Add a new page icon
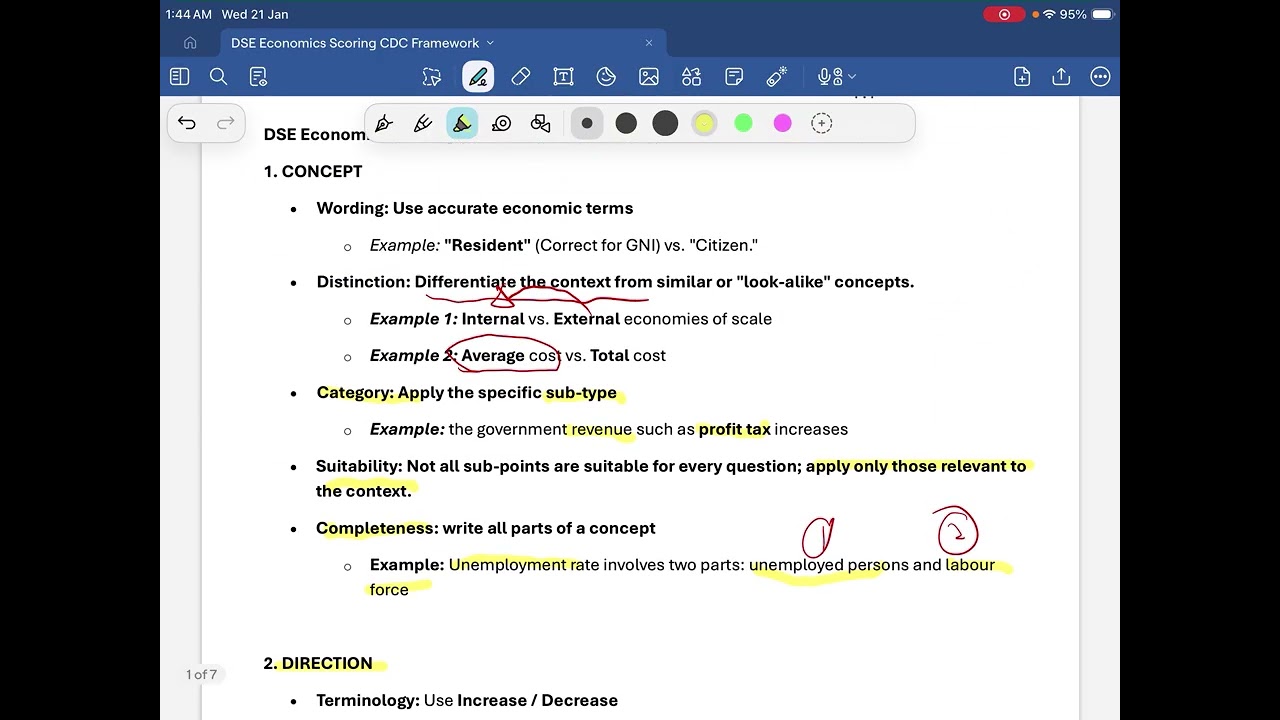The width and height of the screenshot is (1280, 720). click(x=1022, y=76)
